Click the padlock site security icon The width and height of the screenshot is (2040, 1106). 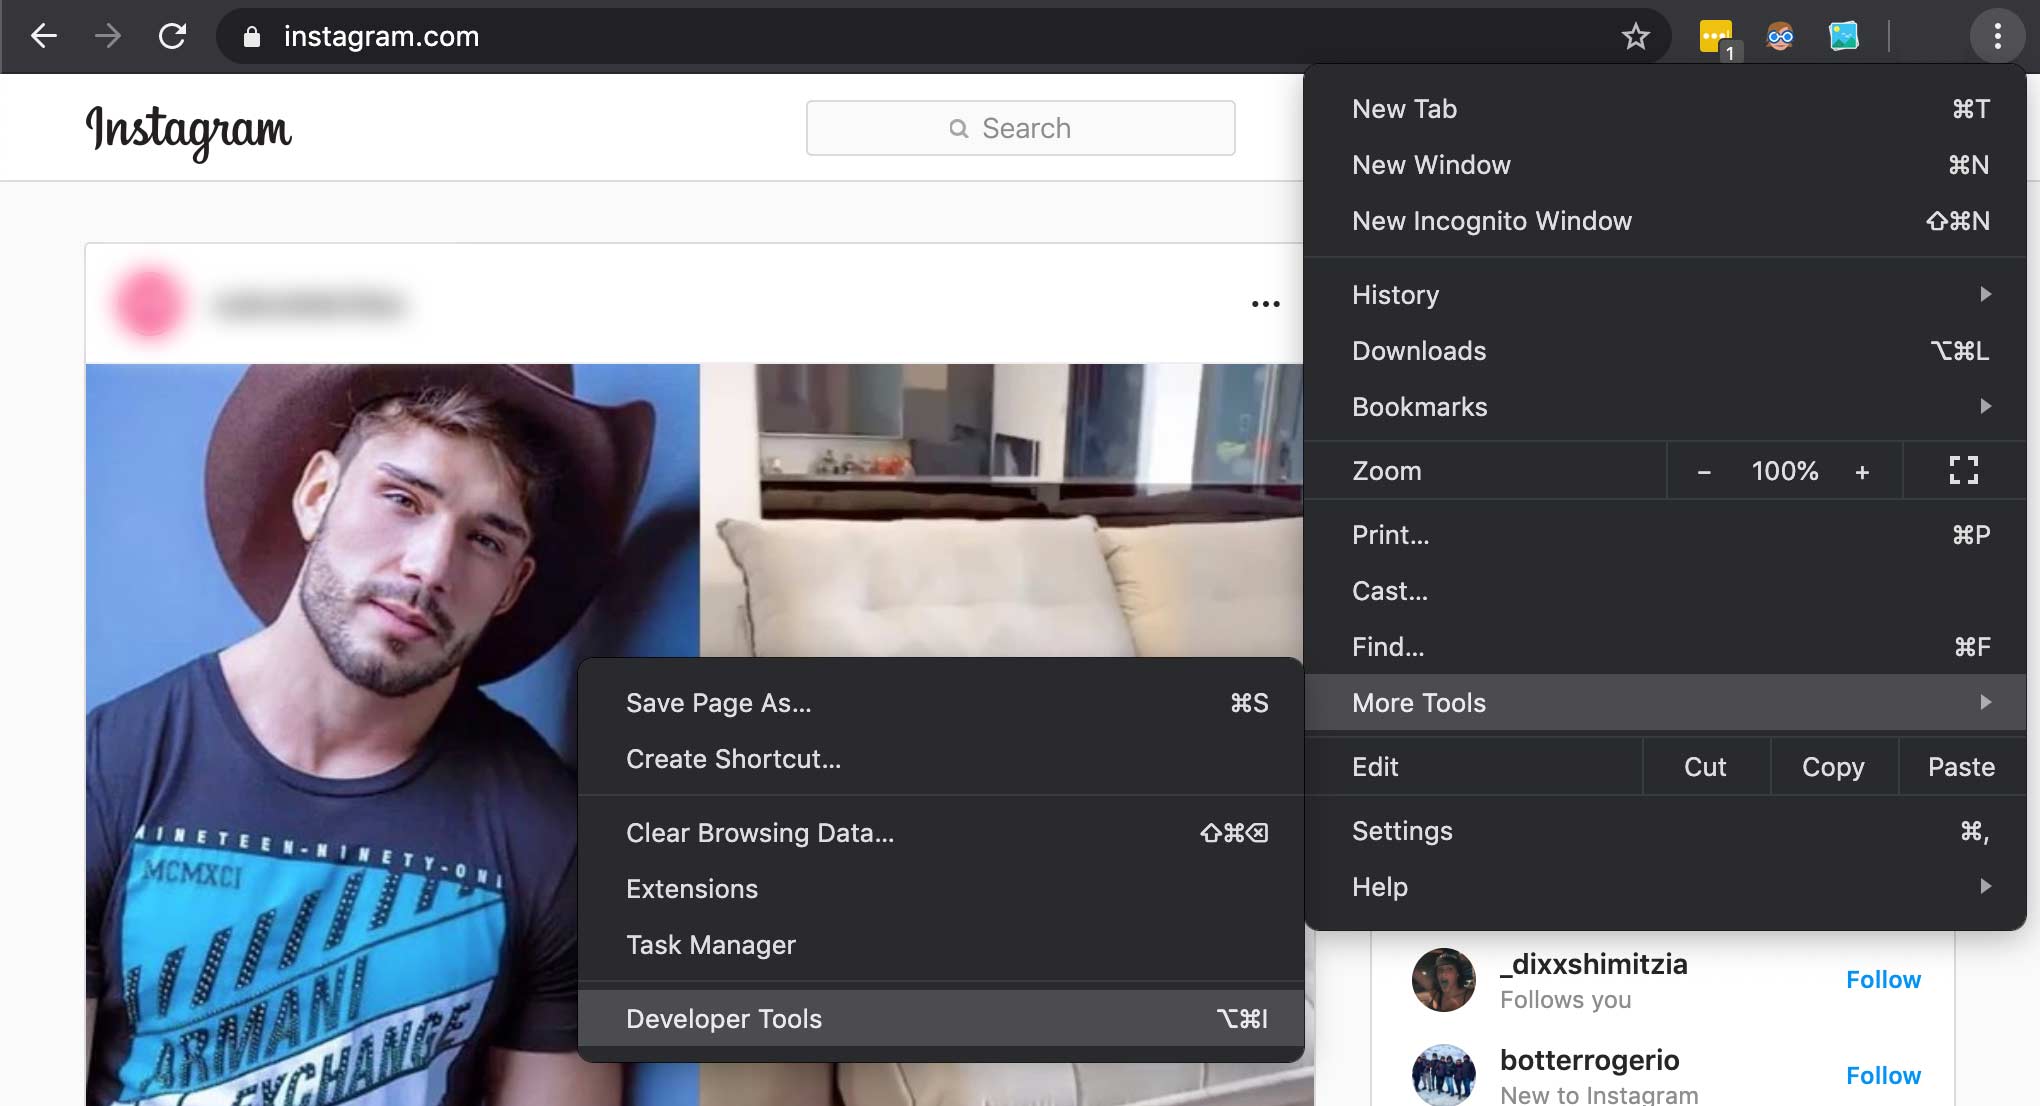coord(253,36)
